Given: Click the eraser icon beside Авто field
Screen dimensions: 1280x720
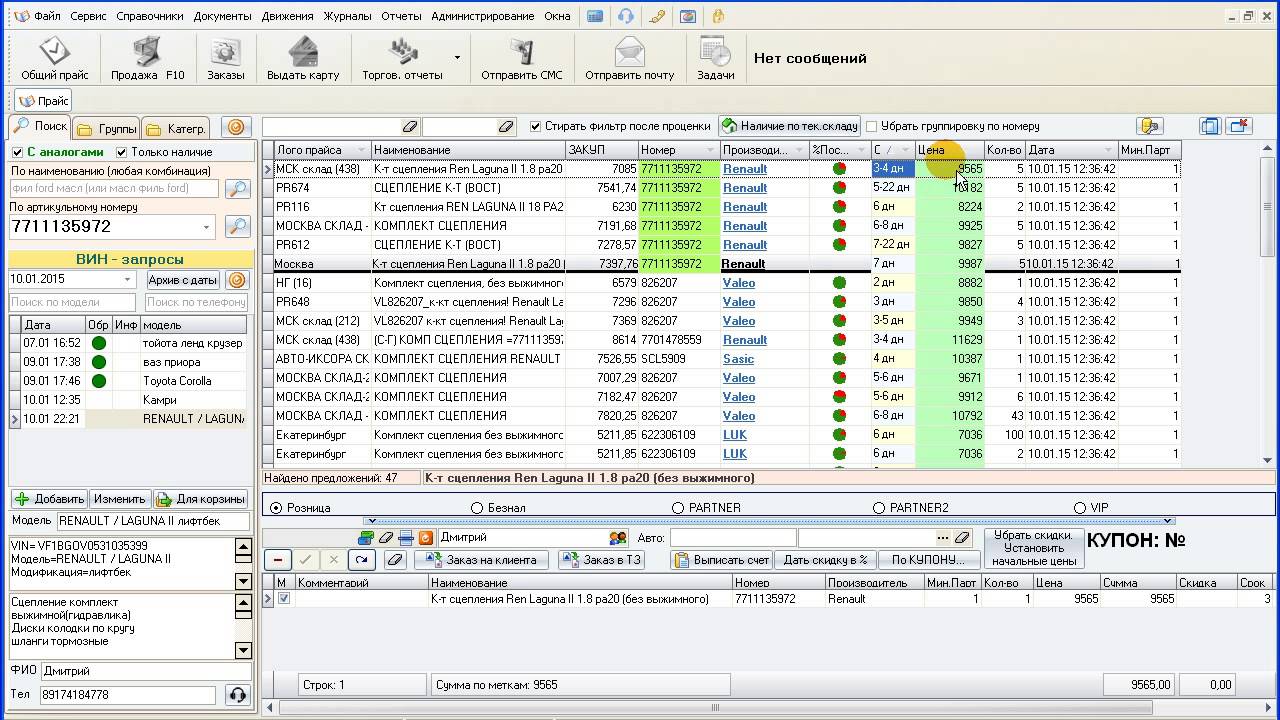Looking at the screenshot, I should pos(961,538).
